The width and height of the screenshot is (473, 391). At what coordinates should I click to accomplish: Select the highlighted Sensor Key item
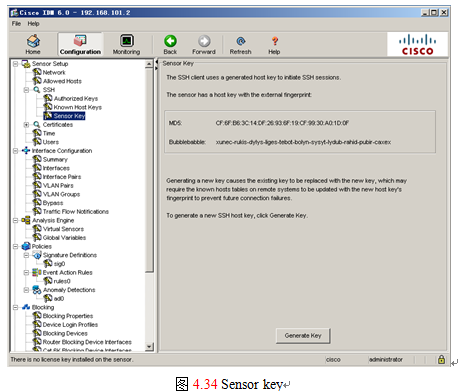coord(69,116)
